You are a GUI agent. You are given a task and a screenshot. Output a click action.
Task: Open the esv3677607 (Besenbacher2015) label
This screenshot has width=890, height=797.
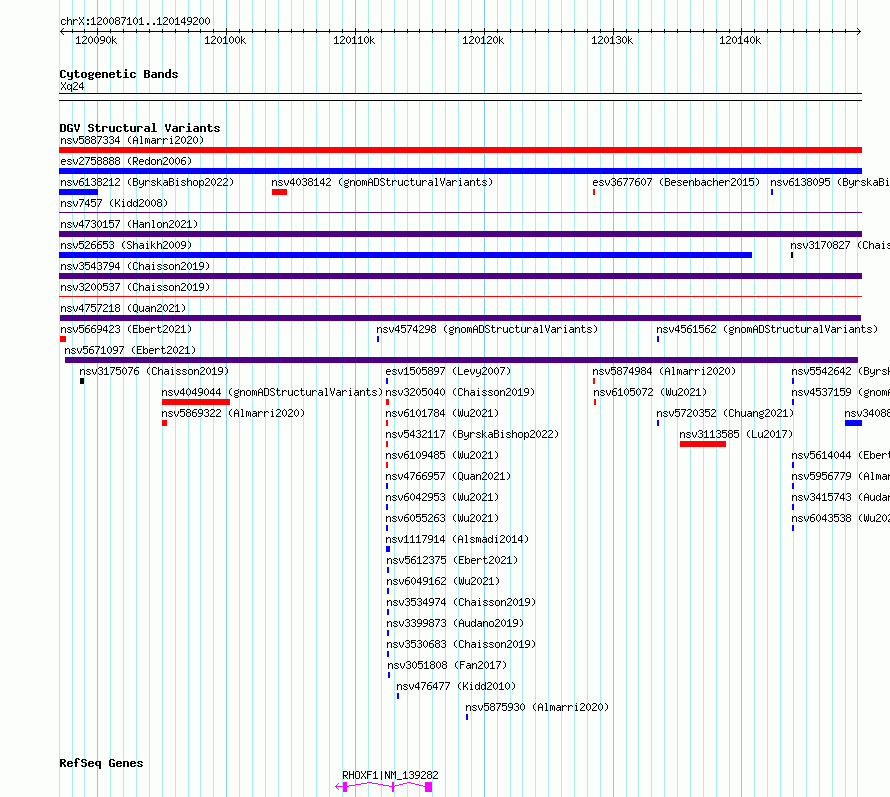click(676, 182)
